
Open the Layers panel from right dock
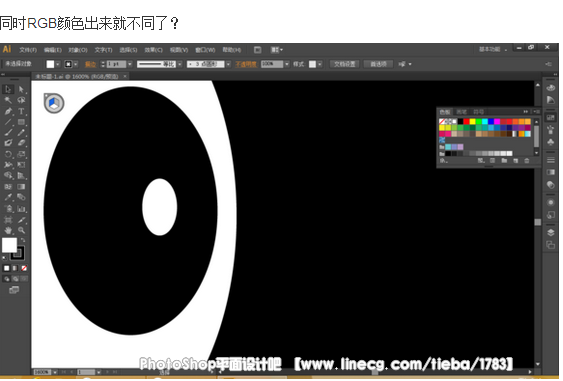click(550, 233)
